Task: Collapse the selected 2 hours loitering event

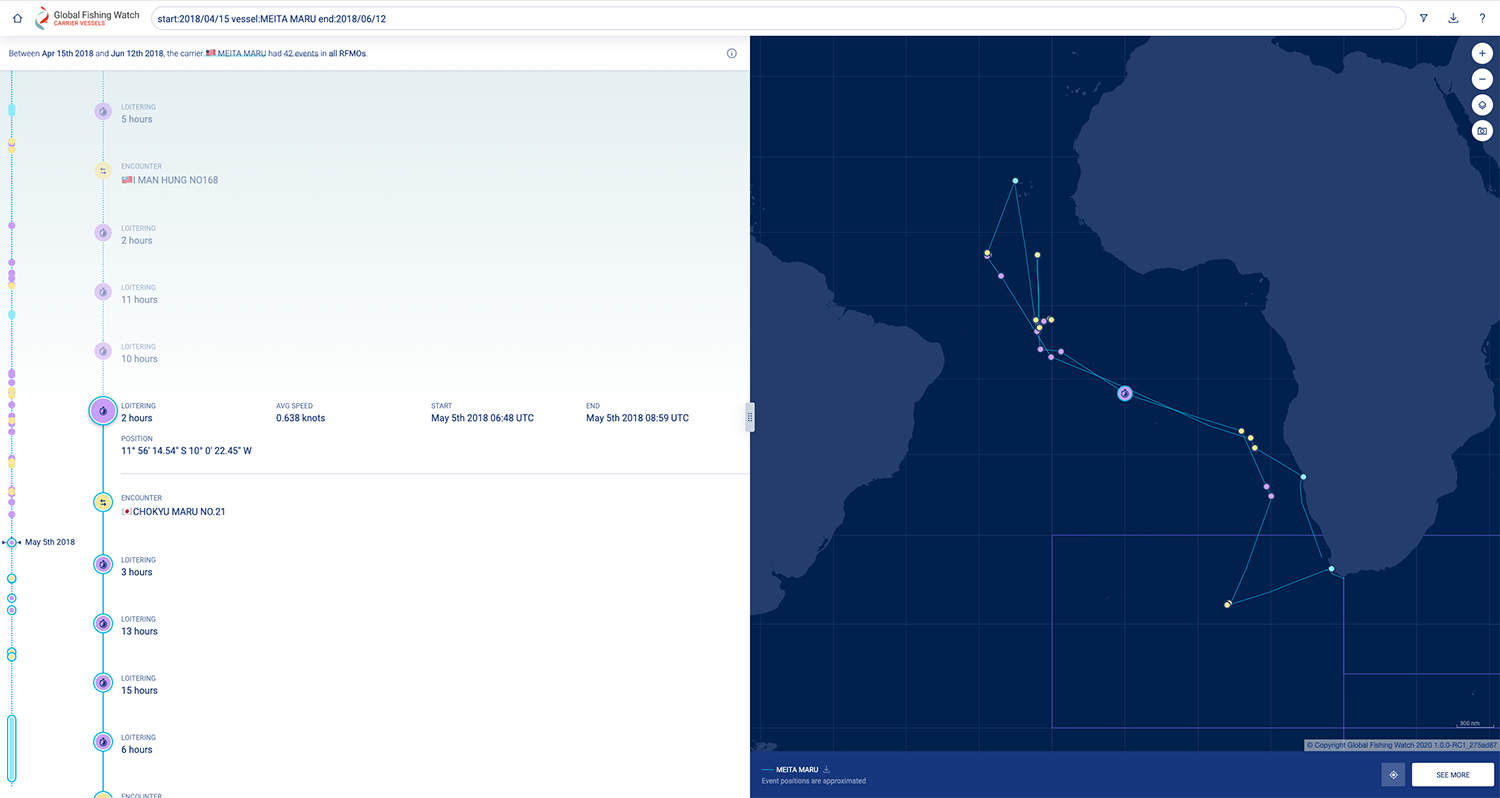Action: tap(103, 411)
